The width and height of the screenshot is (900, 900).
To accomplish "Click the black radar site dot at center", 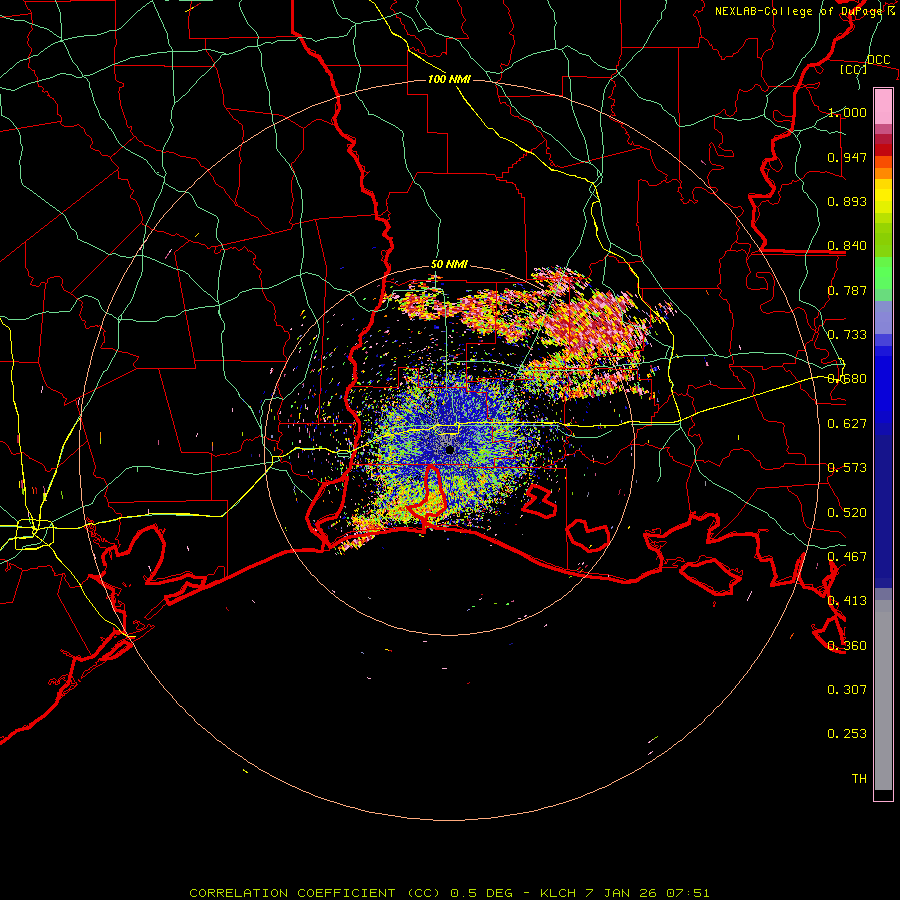I will 450,450.
